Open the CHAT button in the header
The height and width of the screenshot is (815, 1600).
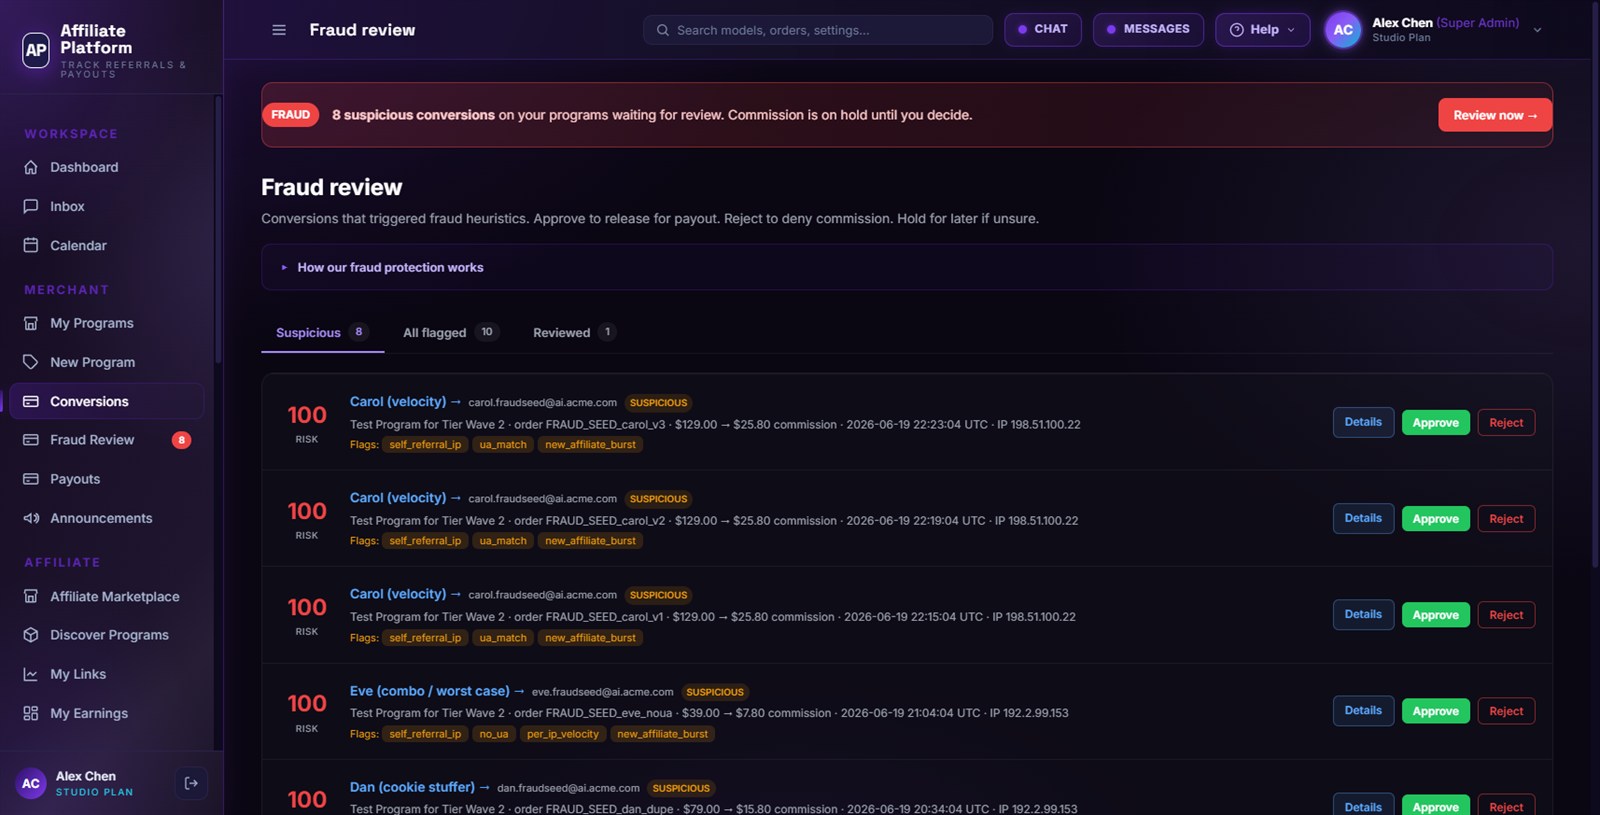1042,30
